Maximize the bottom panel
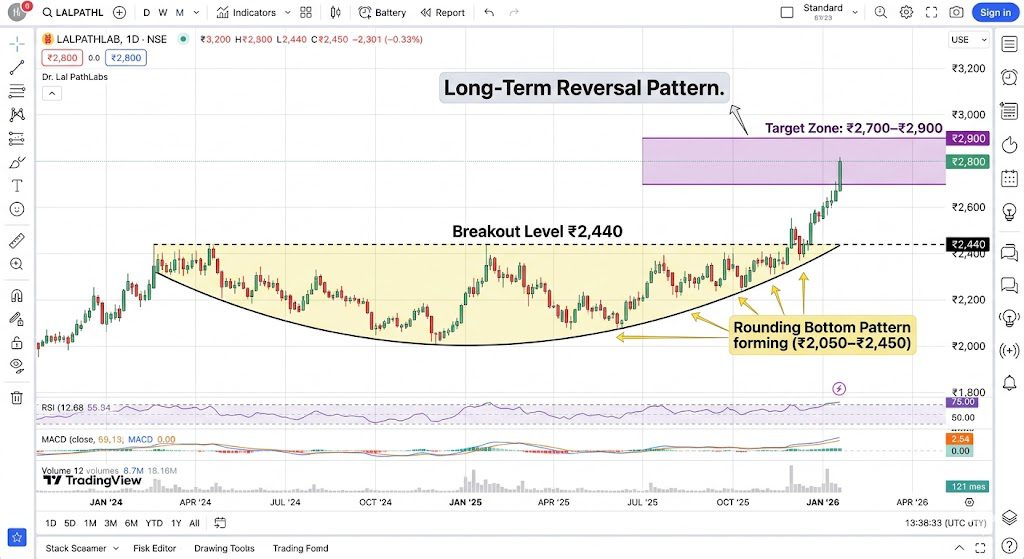 980,548
